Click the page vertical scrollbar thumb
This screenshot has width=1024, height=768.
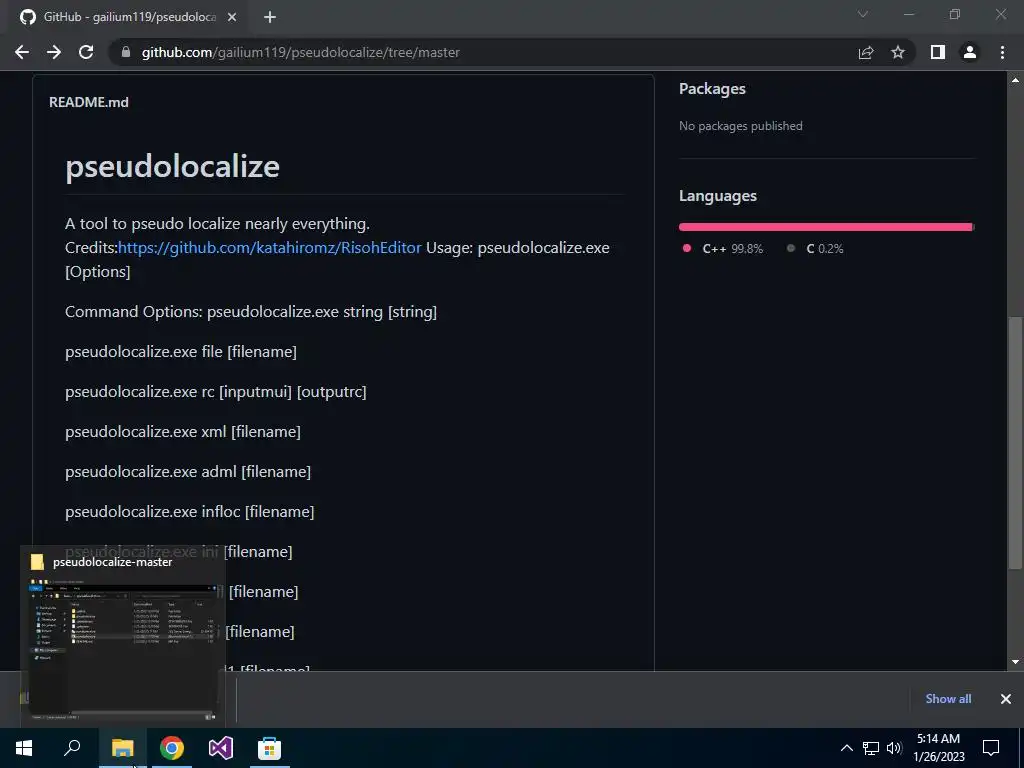point(1016,442)
